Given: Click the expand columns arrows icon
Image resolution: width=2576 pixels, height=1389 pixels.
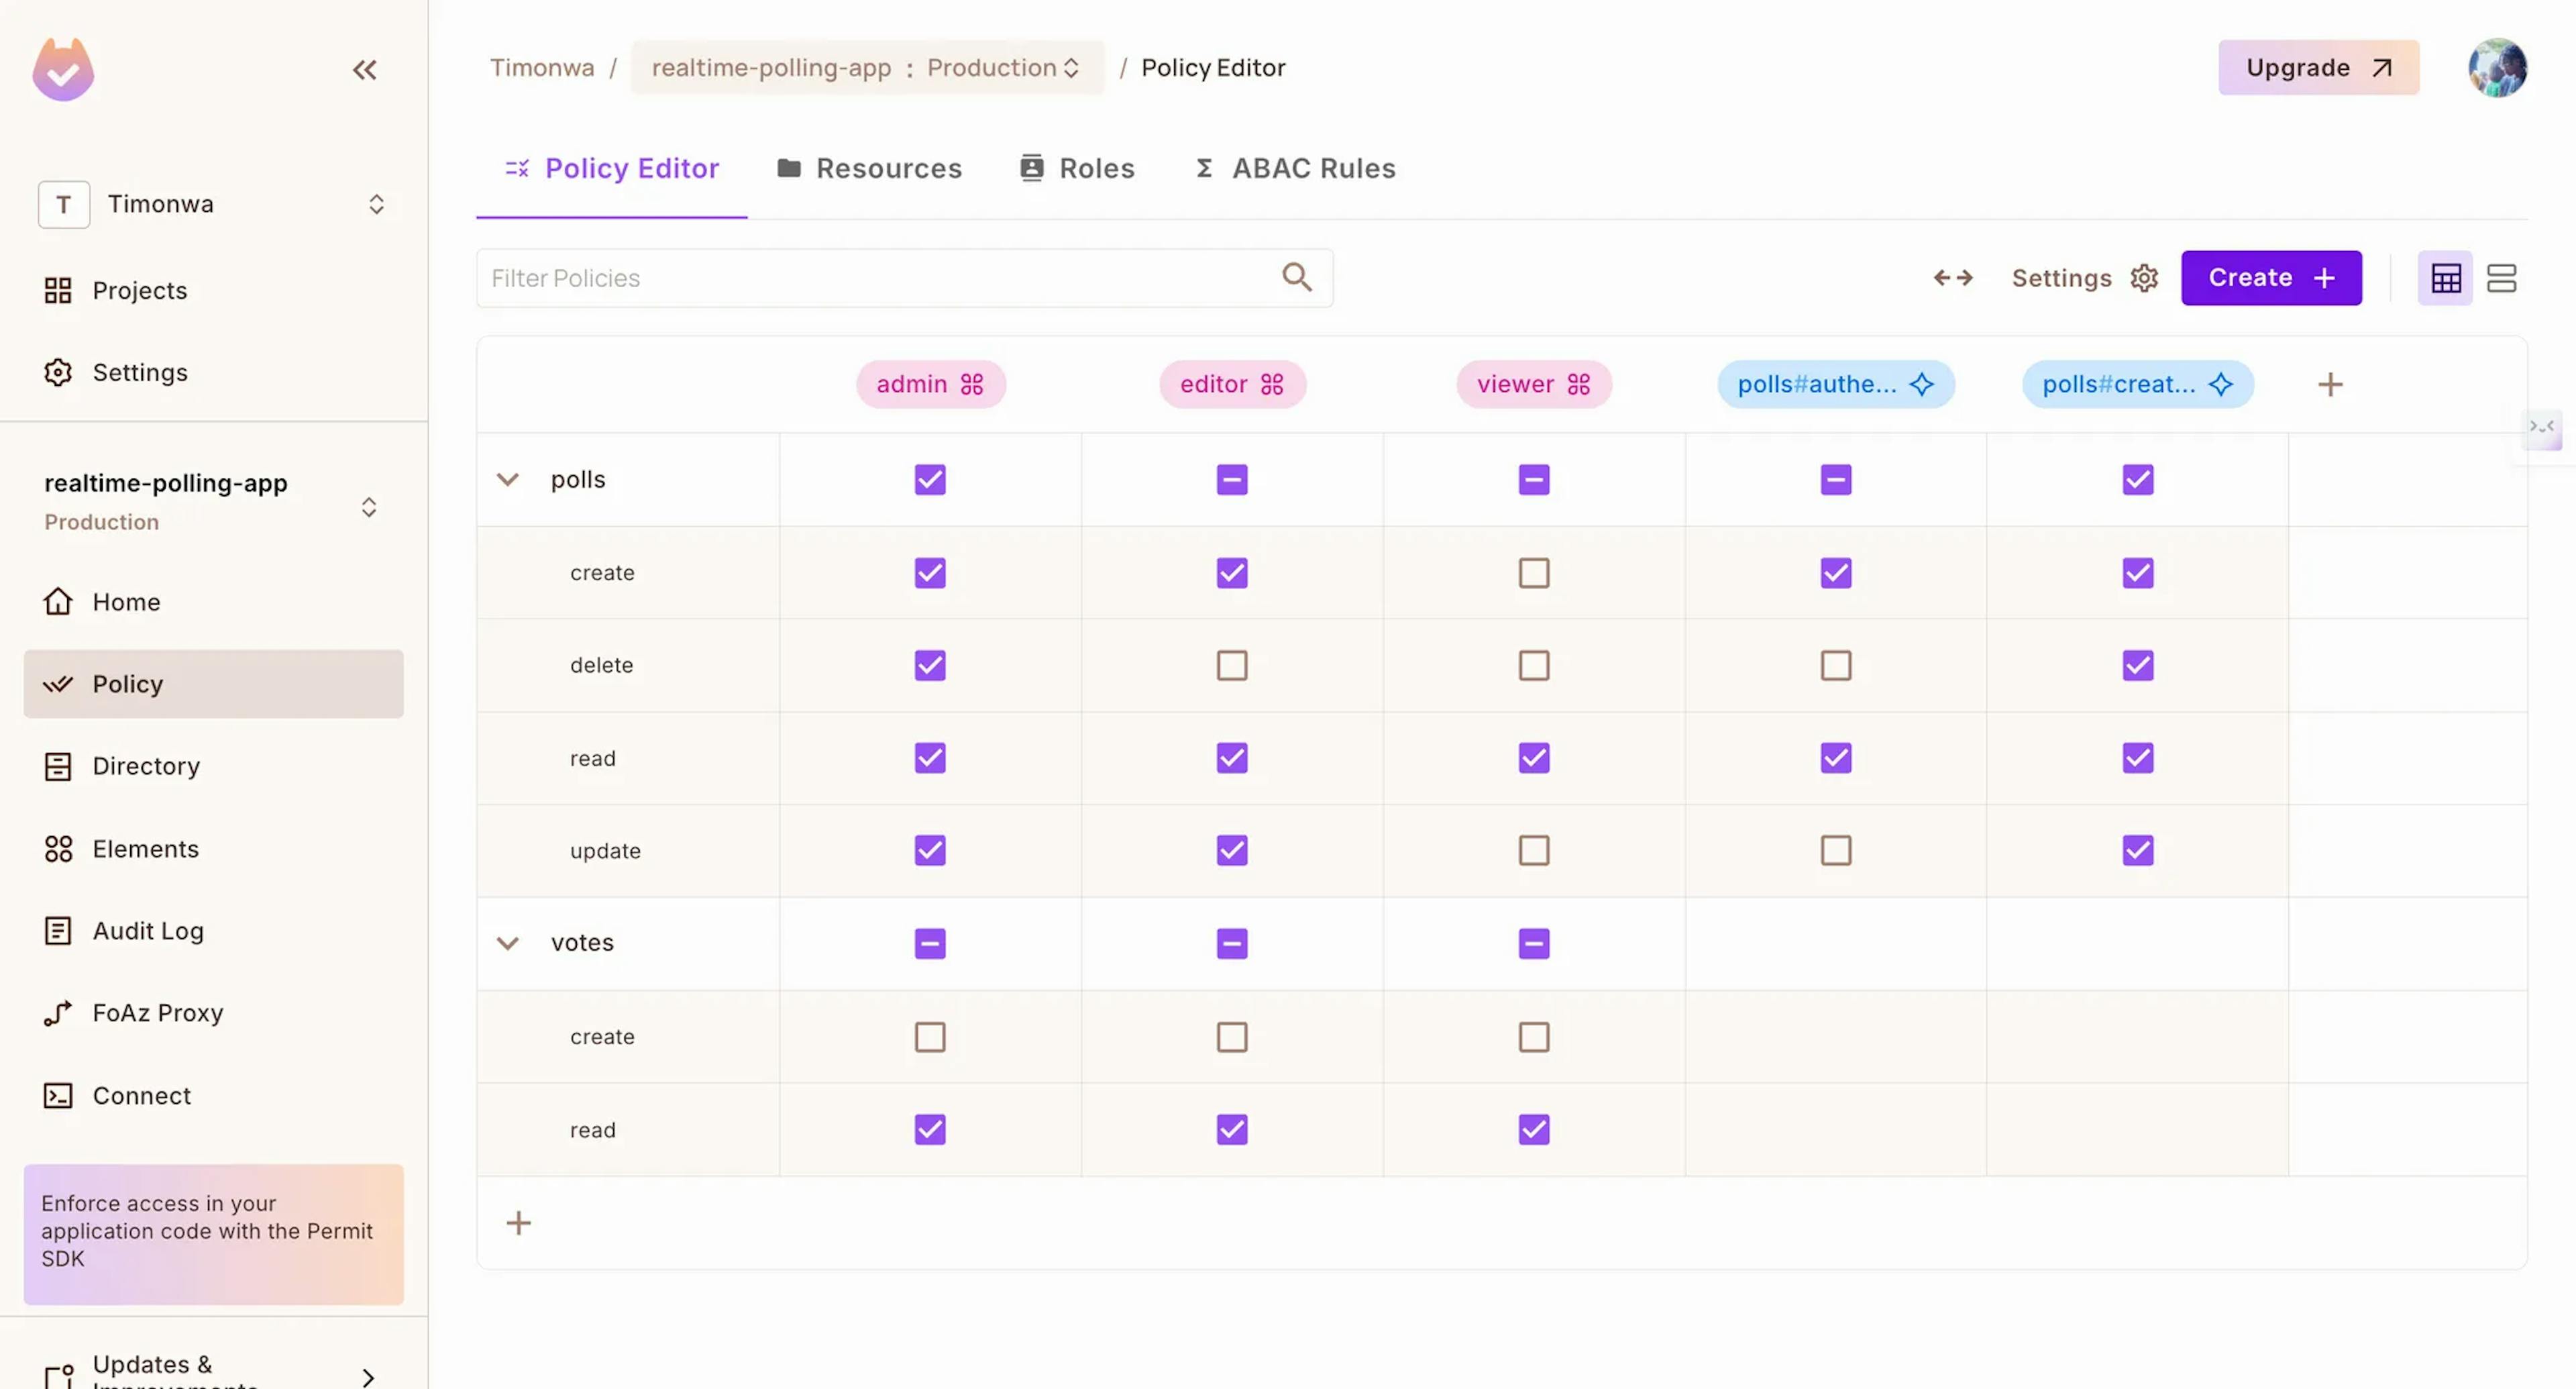Looking at the screenshot, I should click(1952, 277).
